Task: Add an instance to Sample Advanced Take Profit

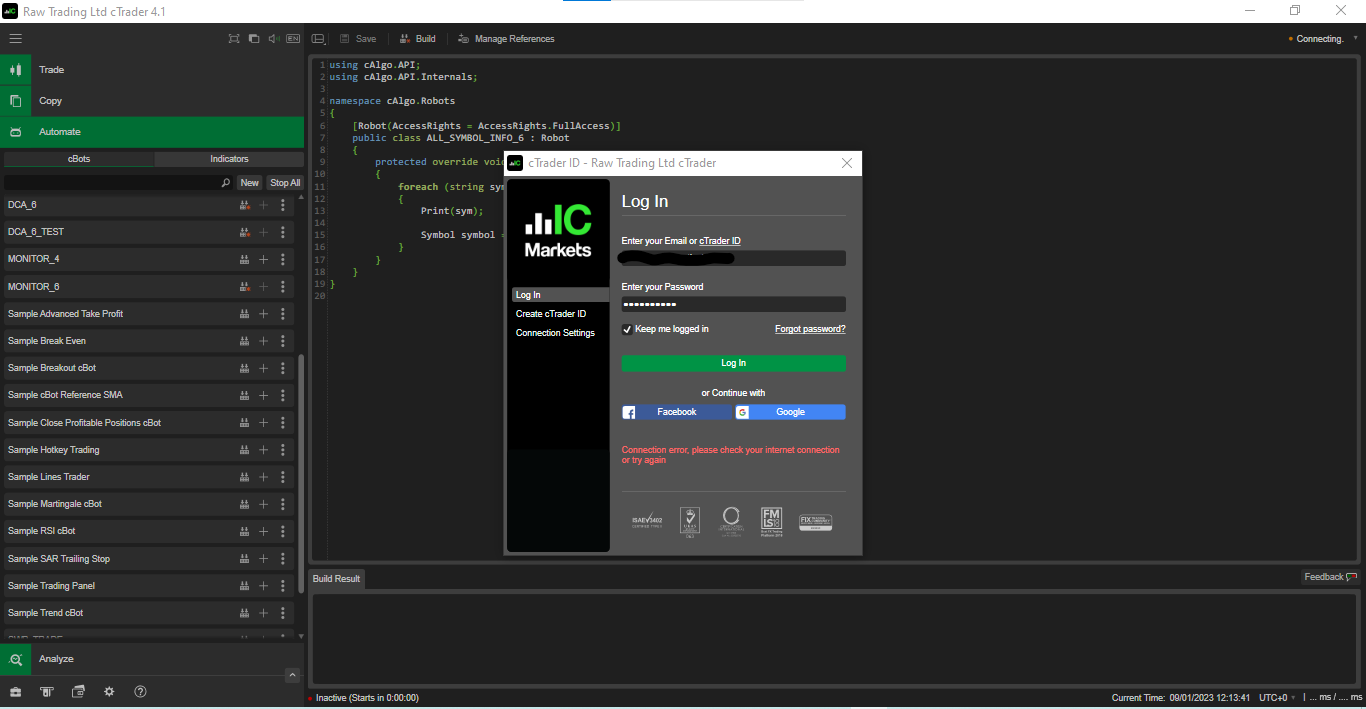Action: pos(264,314)
